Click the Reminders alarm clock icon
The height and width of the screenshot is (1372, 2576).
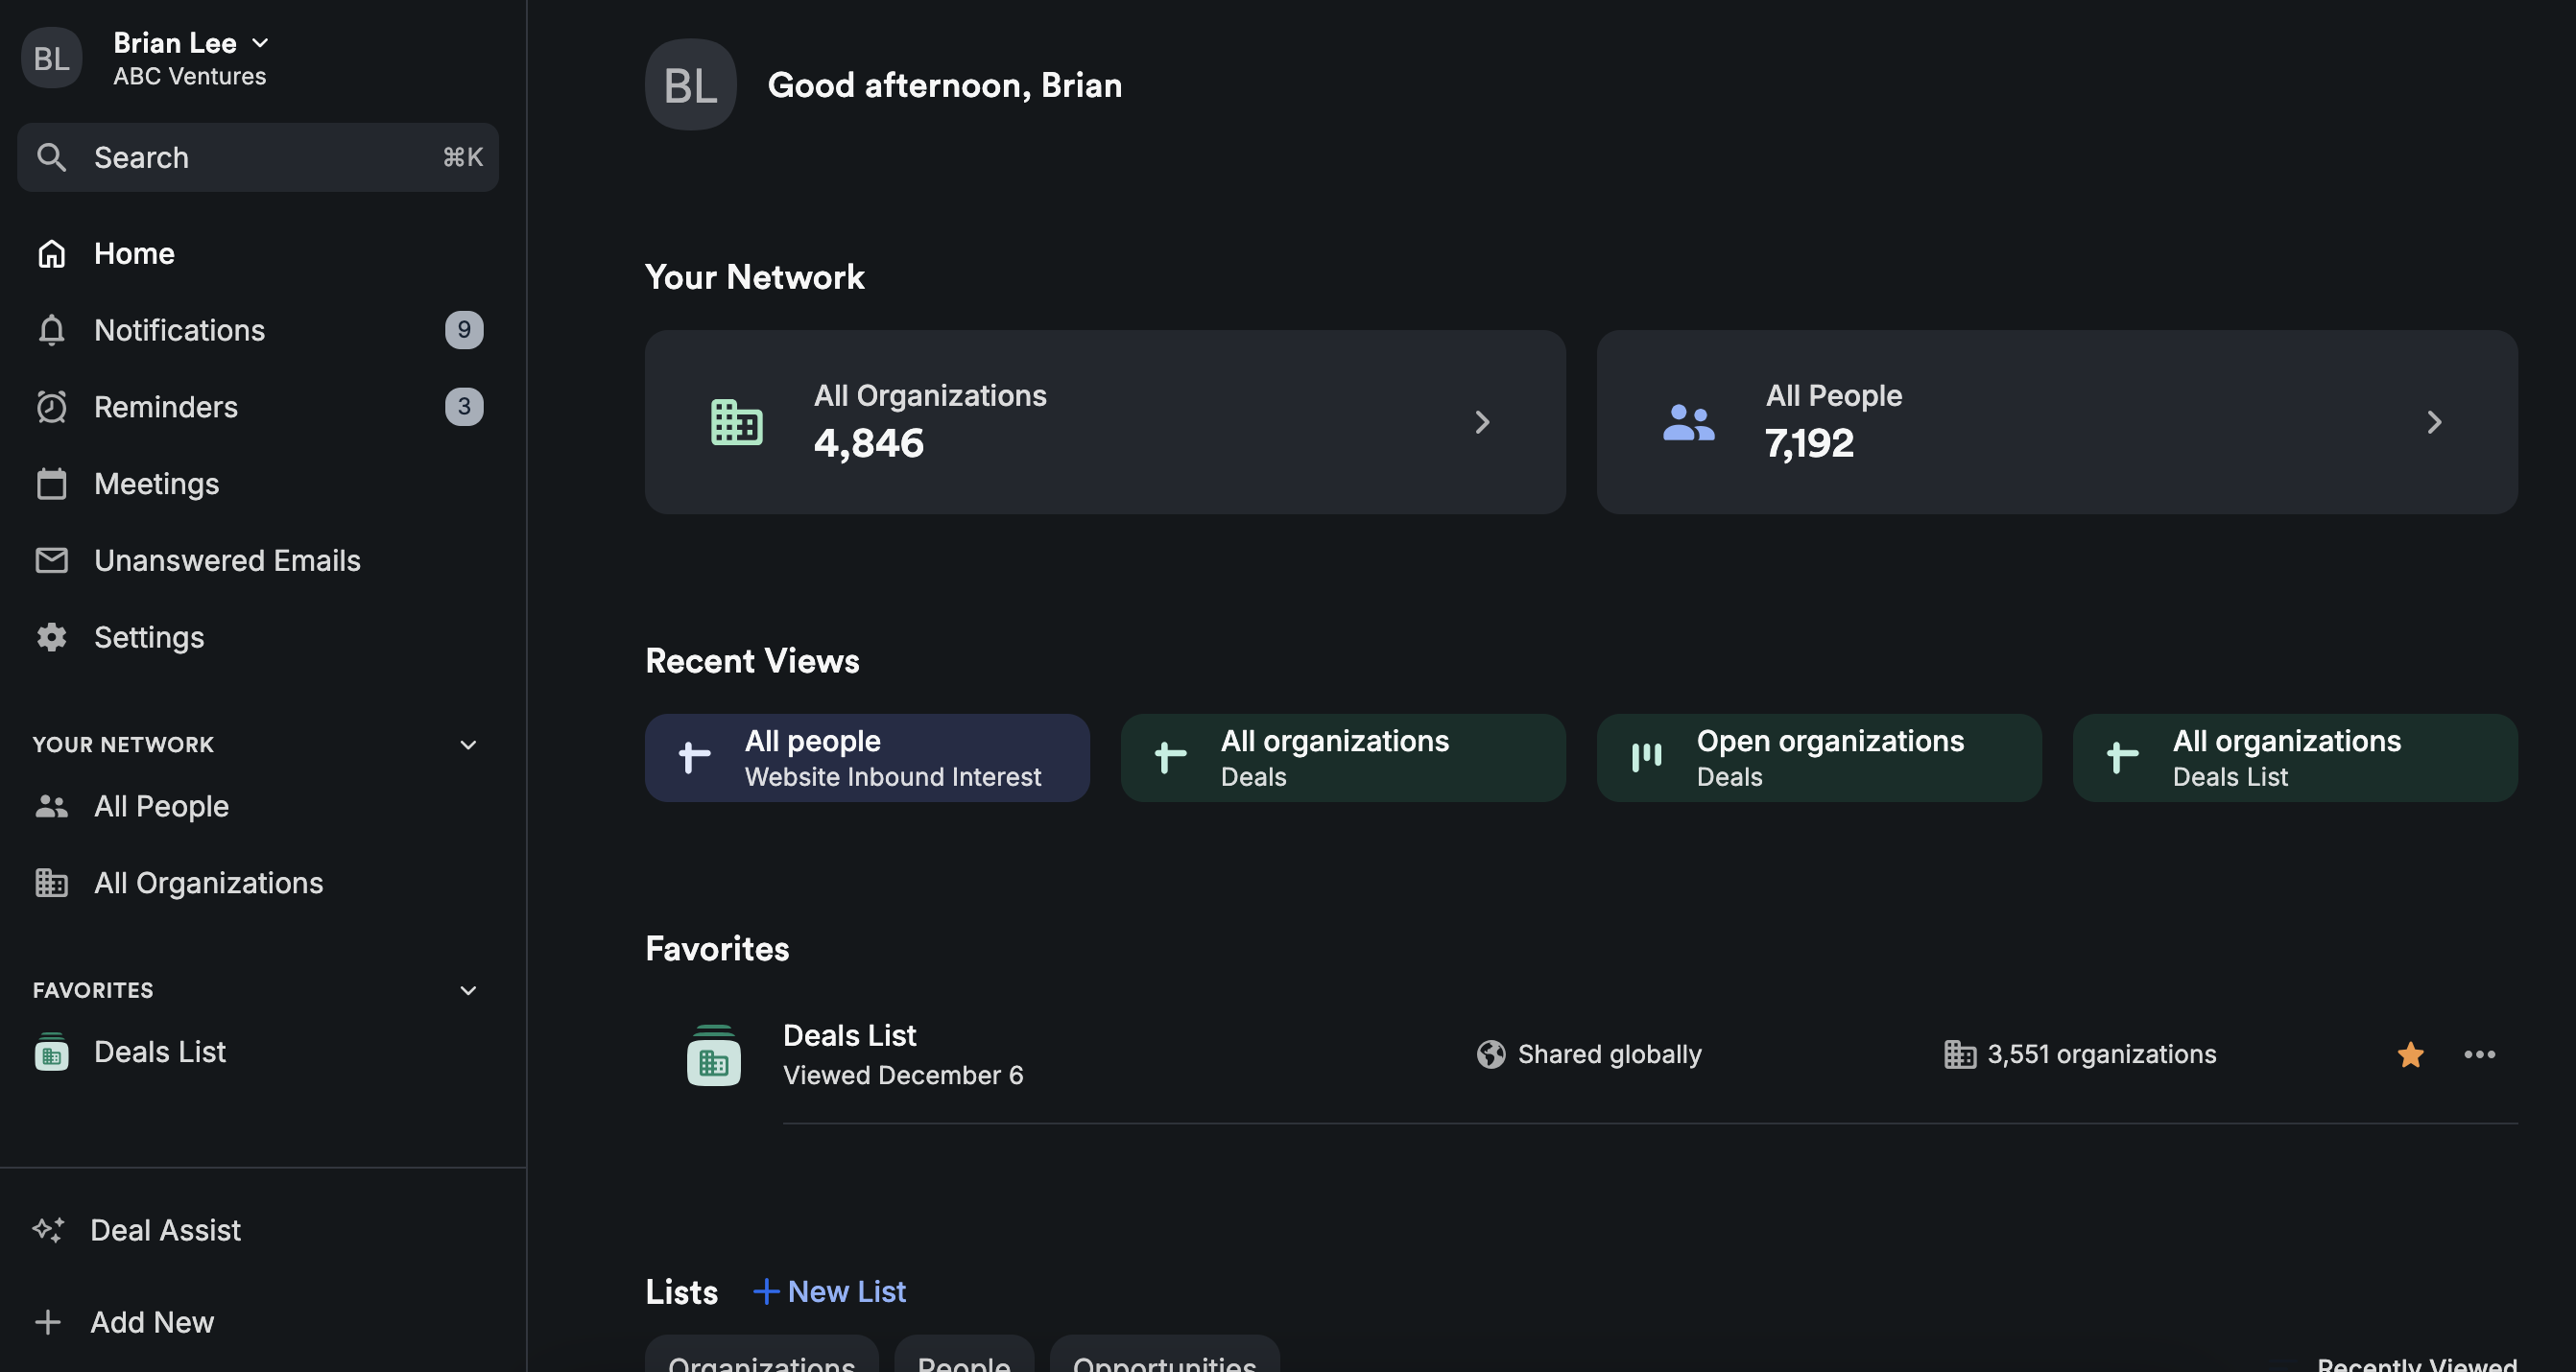click(51, 407)
